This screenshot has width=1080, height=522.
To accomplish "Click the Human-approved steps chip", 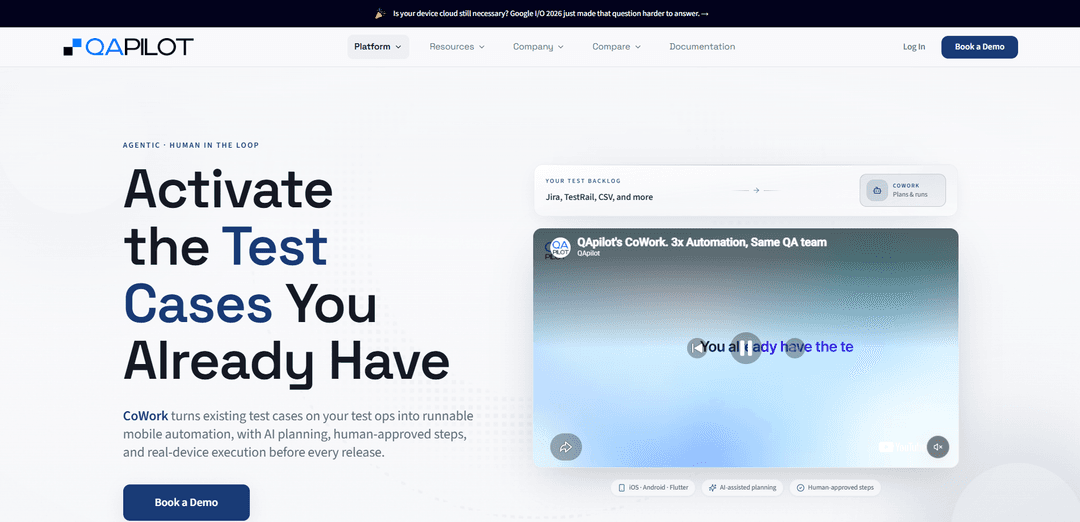I will click(835, 488).
